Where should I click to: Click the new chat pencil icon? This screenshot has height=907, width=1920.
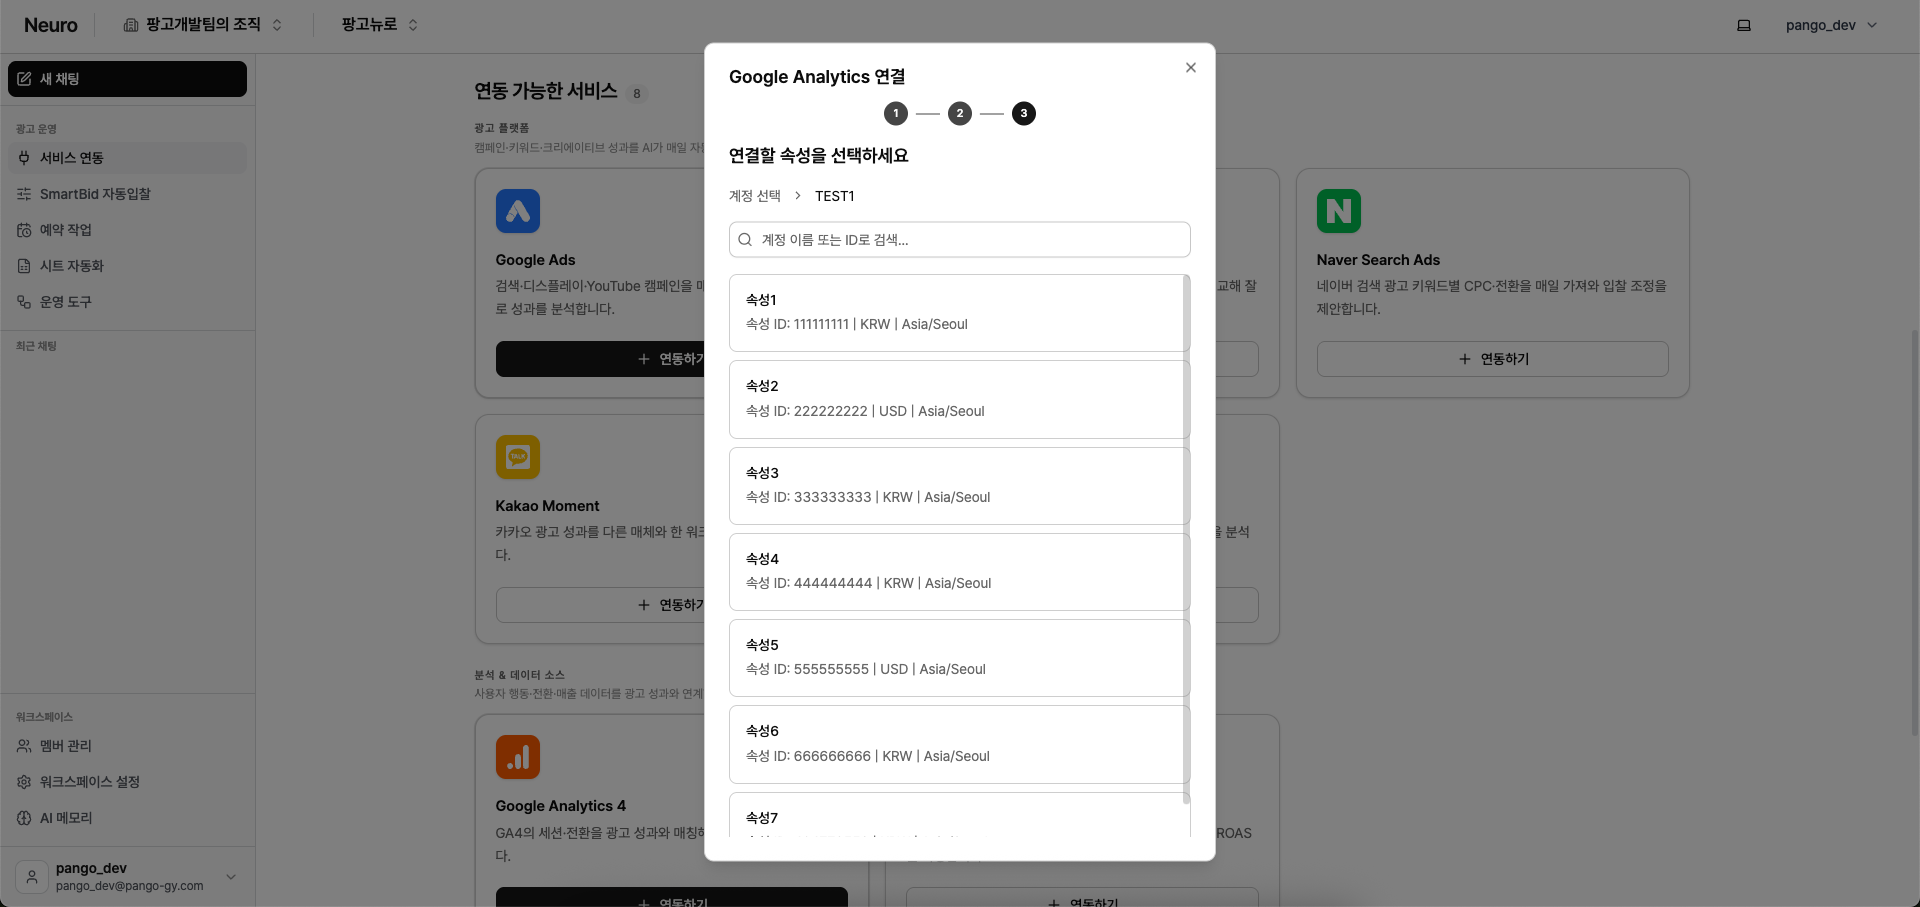pos(24,79)
